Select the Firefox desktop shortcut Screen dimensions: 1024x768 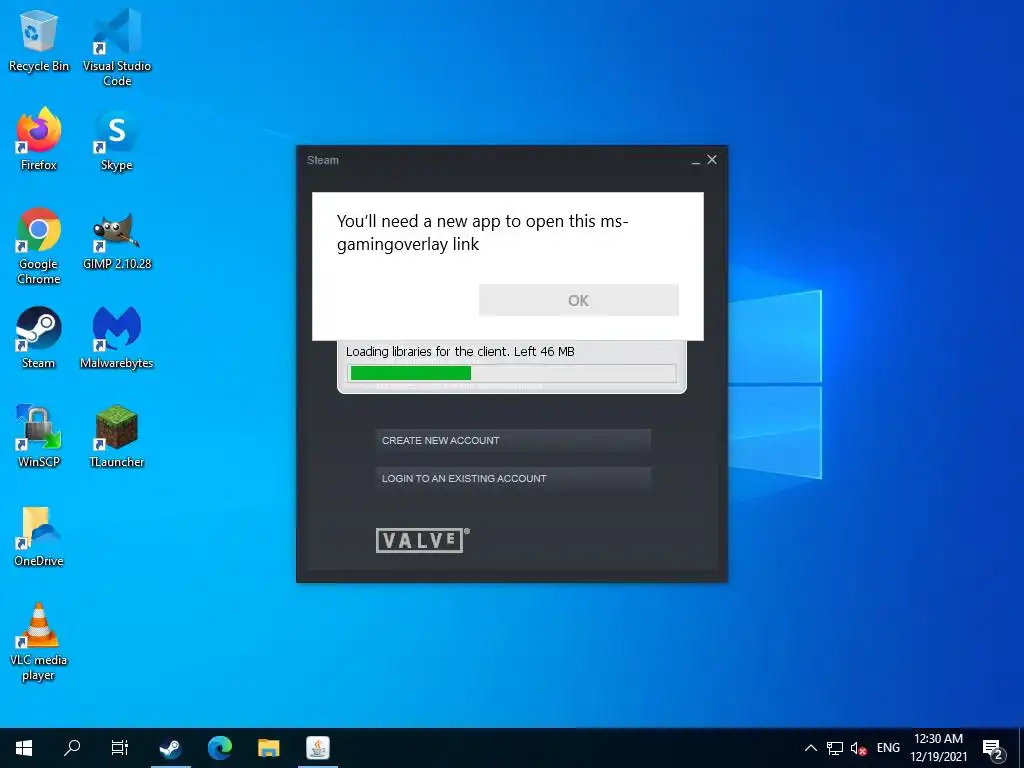pyautogui.click(x=39, y=140)
